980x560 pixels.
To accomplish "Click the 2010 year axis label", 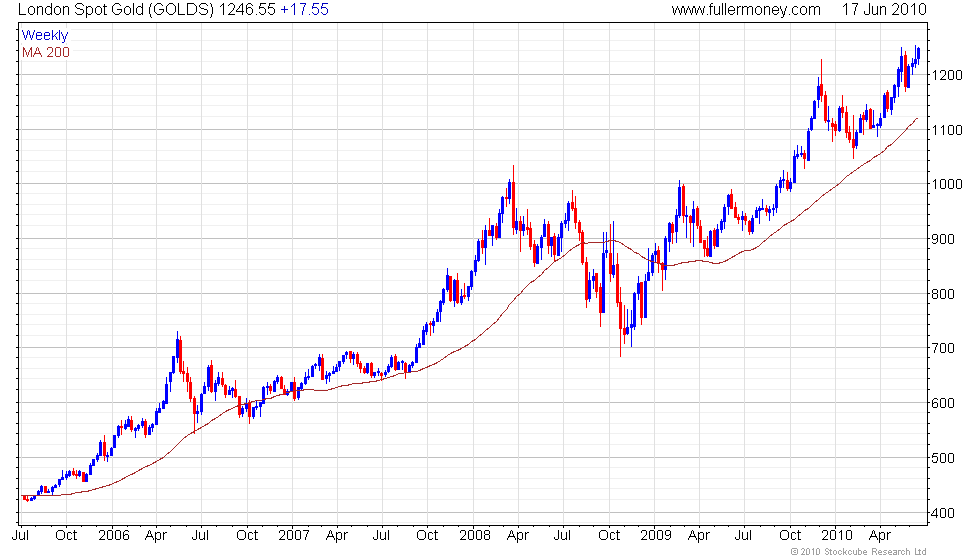I will coord(837,536).
